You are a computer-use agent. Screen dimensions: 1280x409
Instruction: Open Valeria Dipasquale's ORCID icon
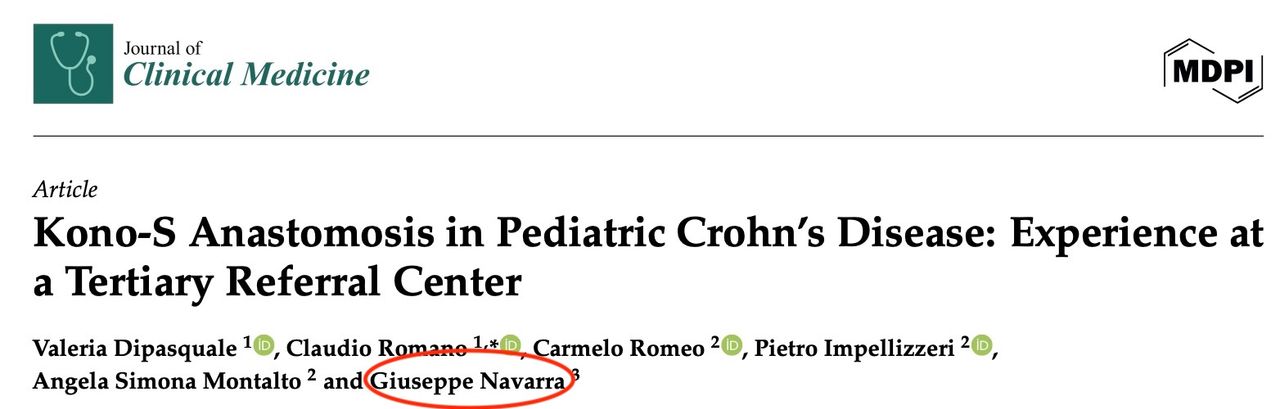pyautogui.click(x=264, y=346)
